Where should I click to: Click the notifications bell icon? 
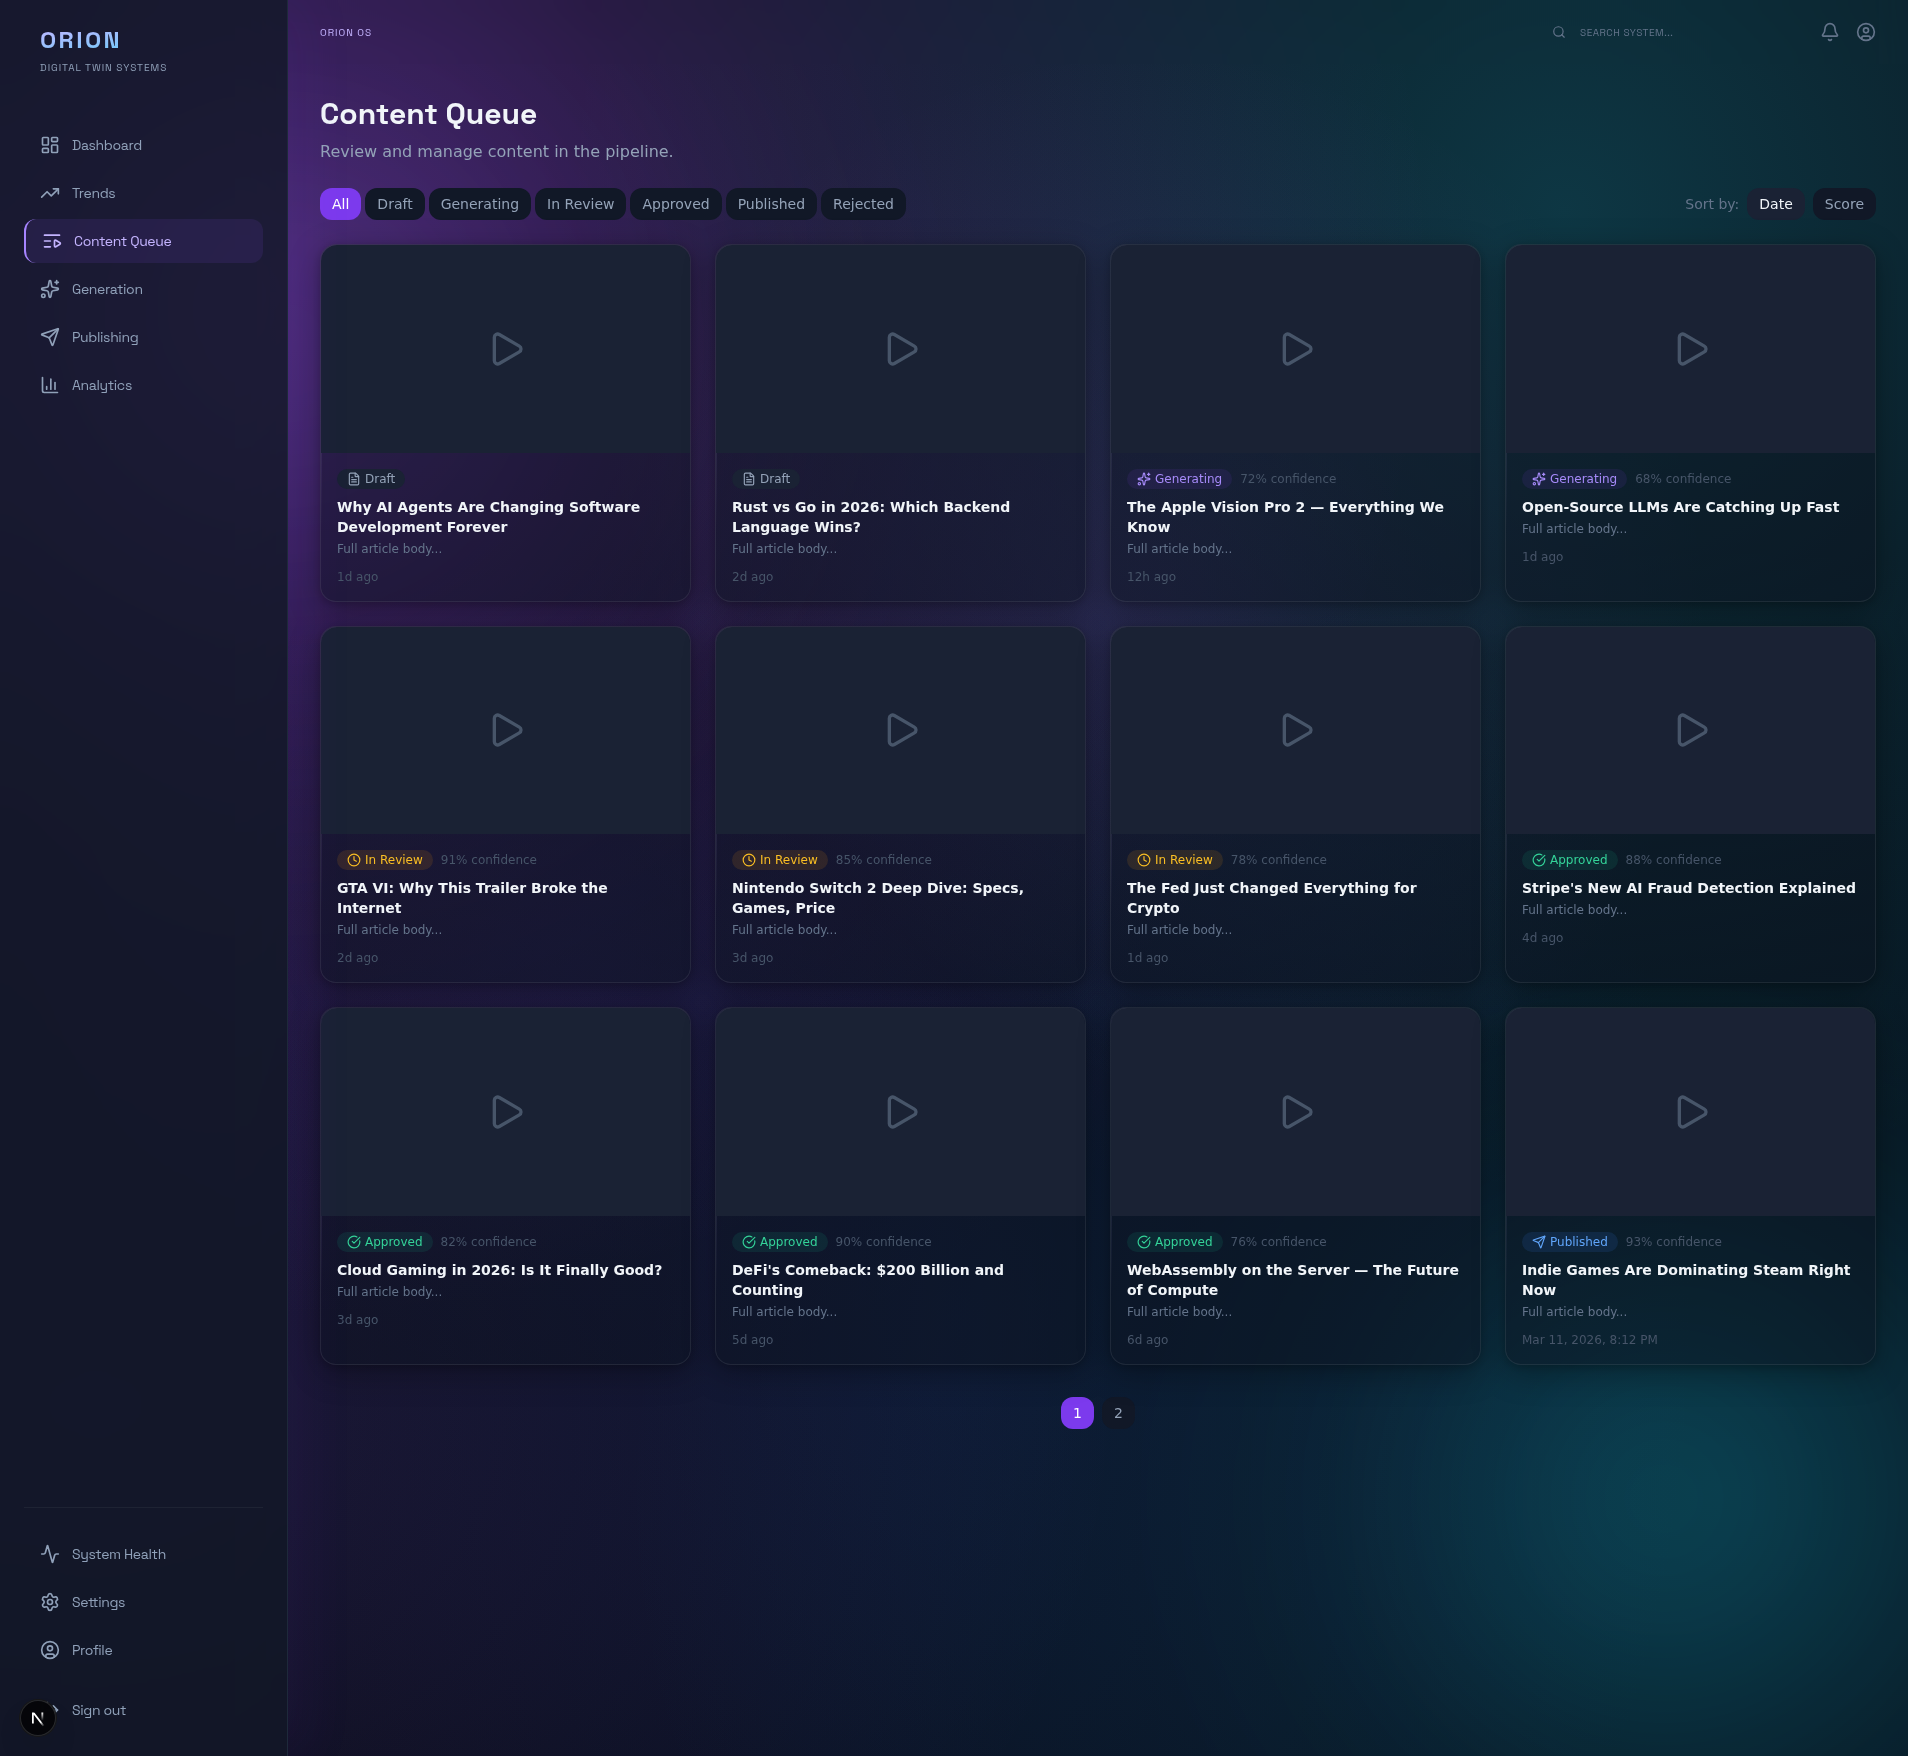coord(1829,32)
